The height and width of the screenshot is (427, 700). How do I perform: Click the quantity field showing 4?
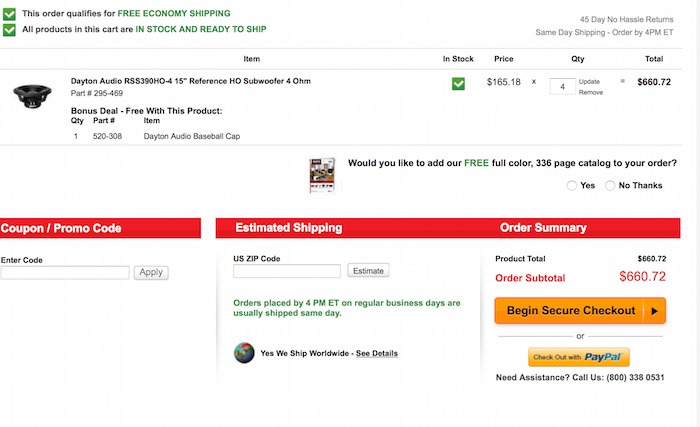click(x=562, y=87)
